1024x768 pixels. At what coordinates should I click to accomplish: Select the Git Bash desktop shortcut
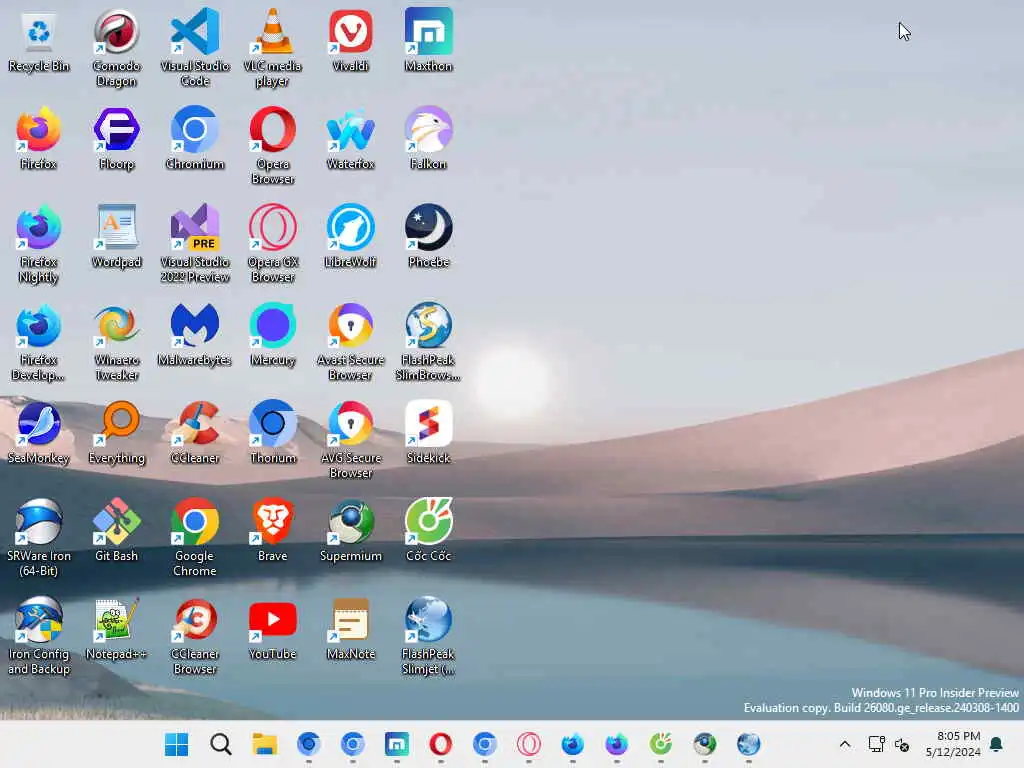116,531
